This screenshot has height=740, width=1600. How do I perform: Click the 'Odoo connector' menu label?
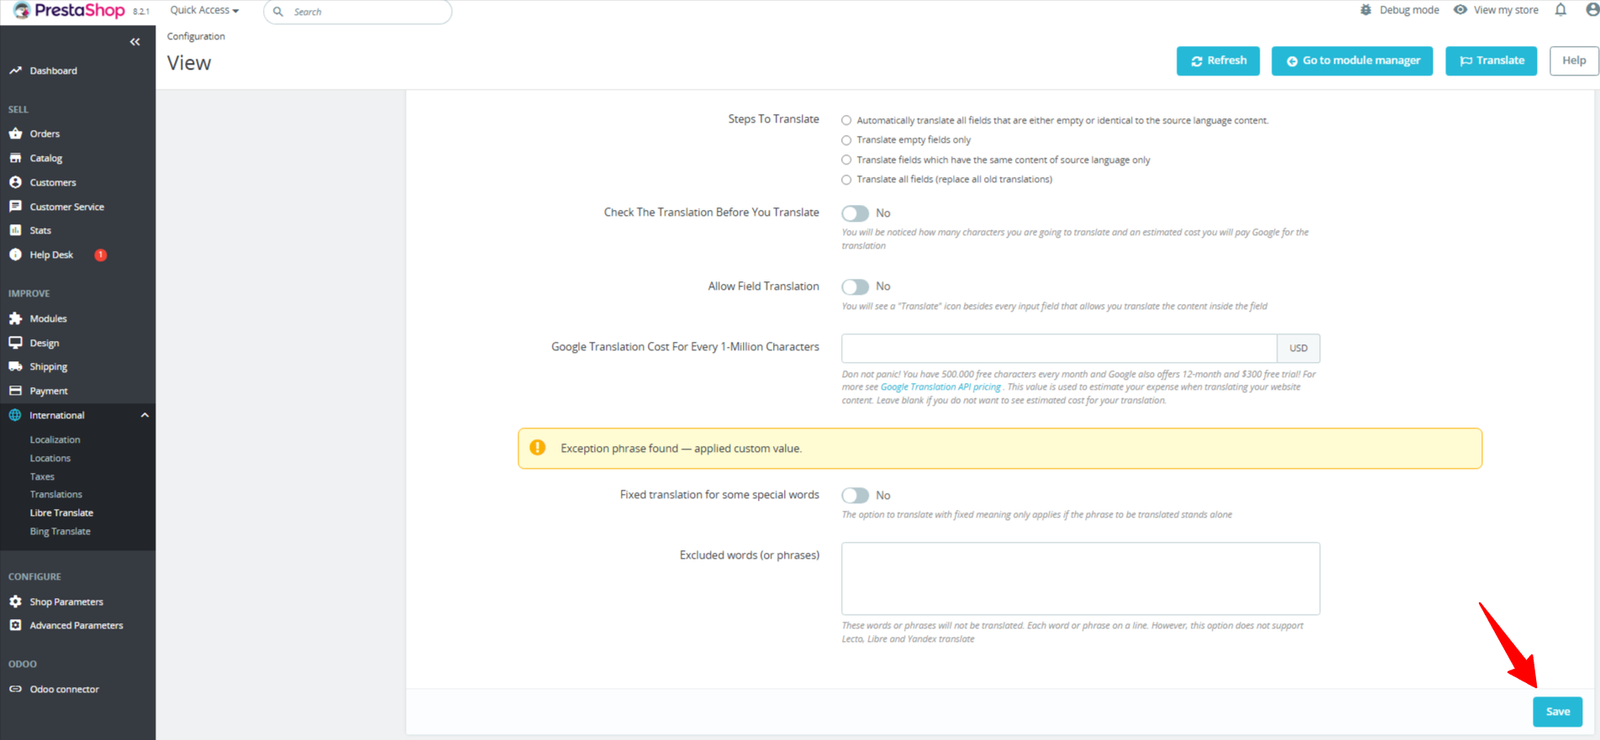64,689
